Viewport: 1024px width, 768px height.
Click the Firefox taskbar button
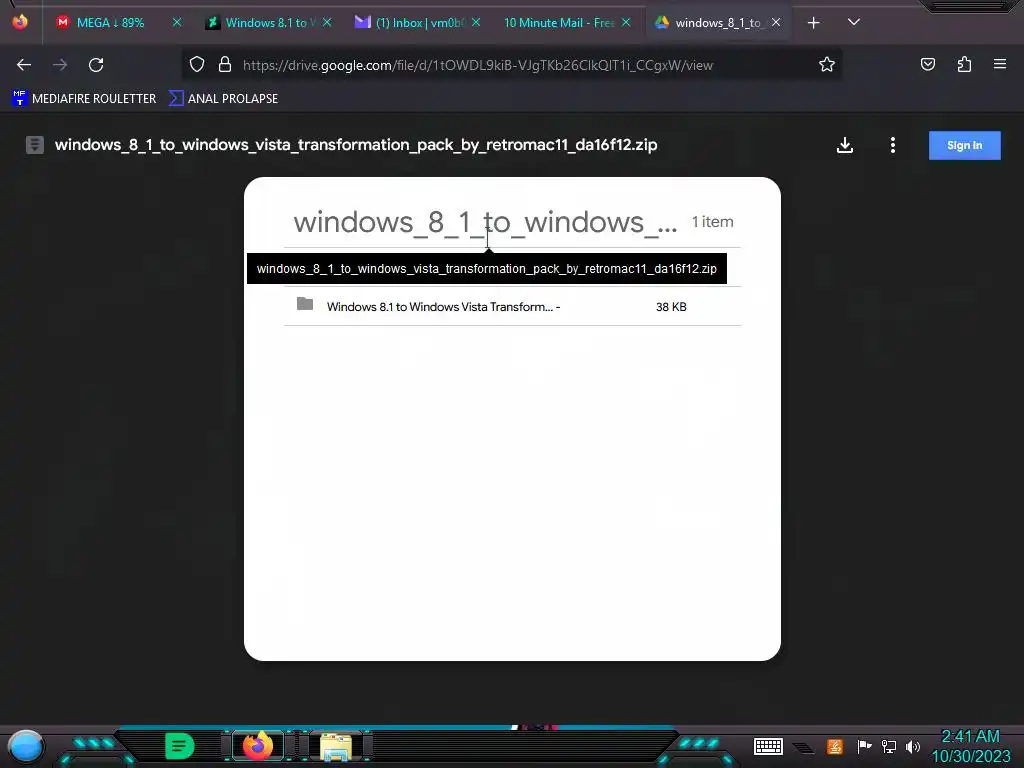(x=258, y=746)
